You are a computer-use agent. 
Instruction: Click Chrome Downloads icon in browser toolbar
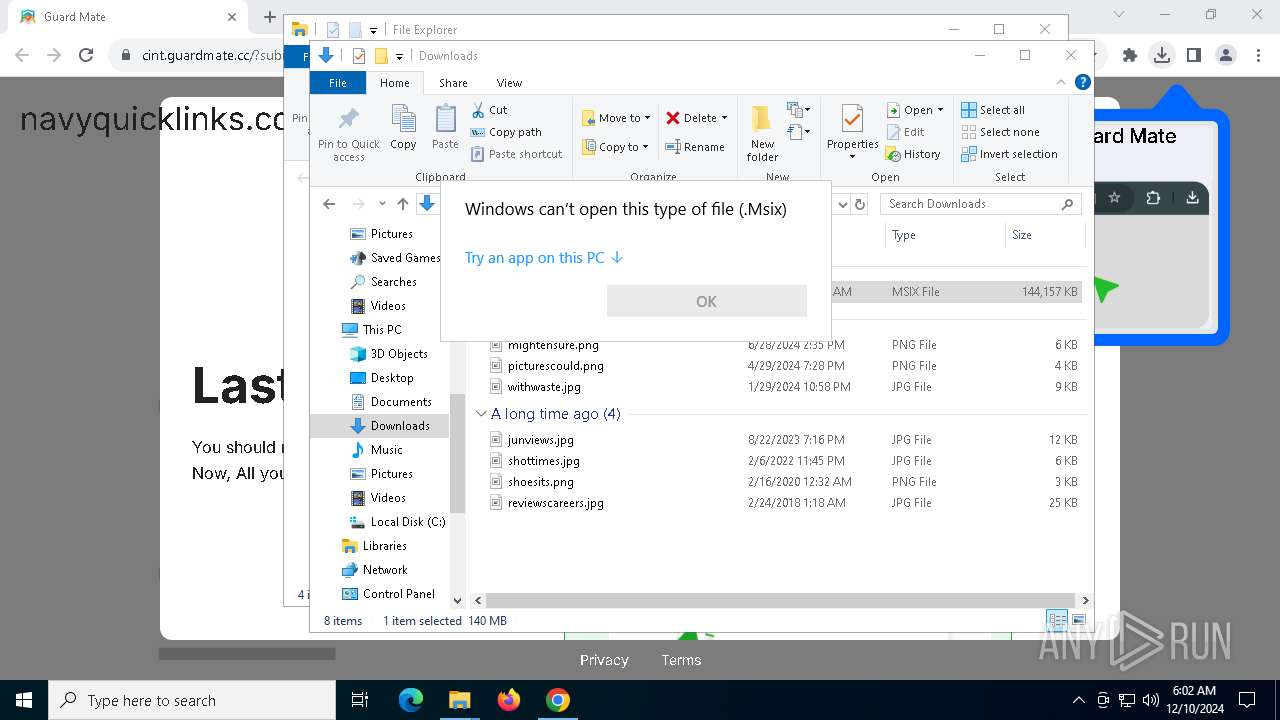tap(1161, 55)
